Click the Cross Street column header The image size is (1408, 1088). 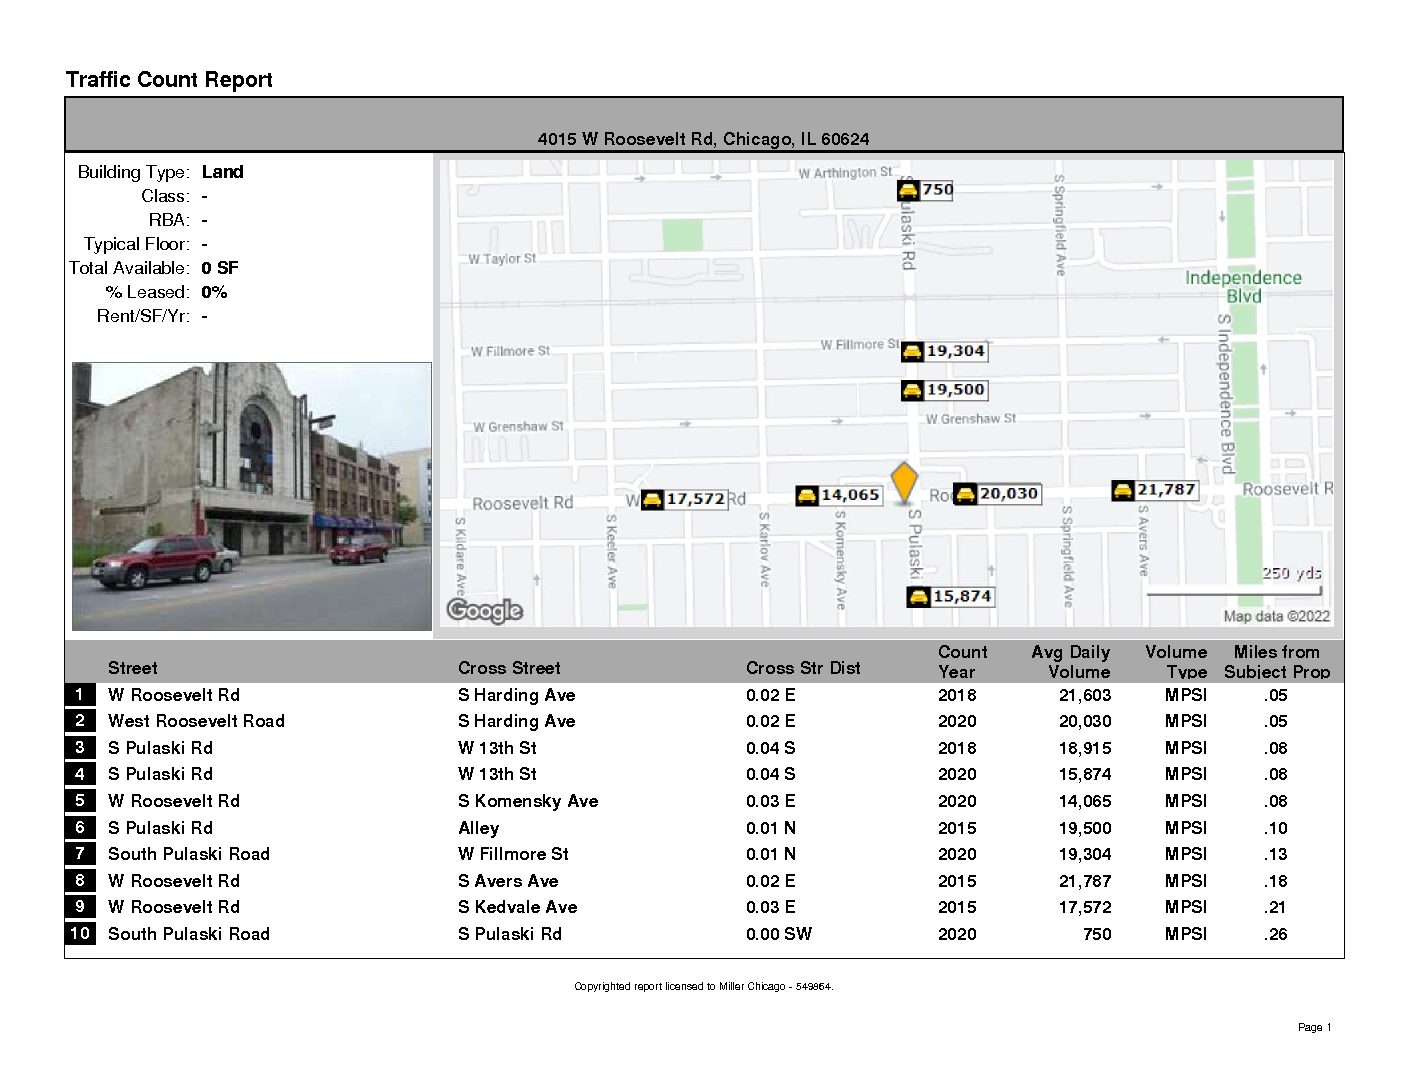point(509,668)
